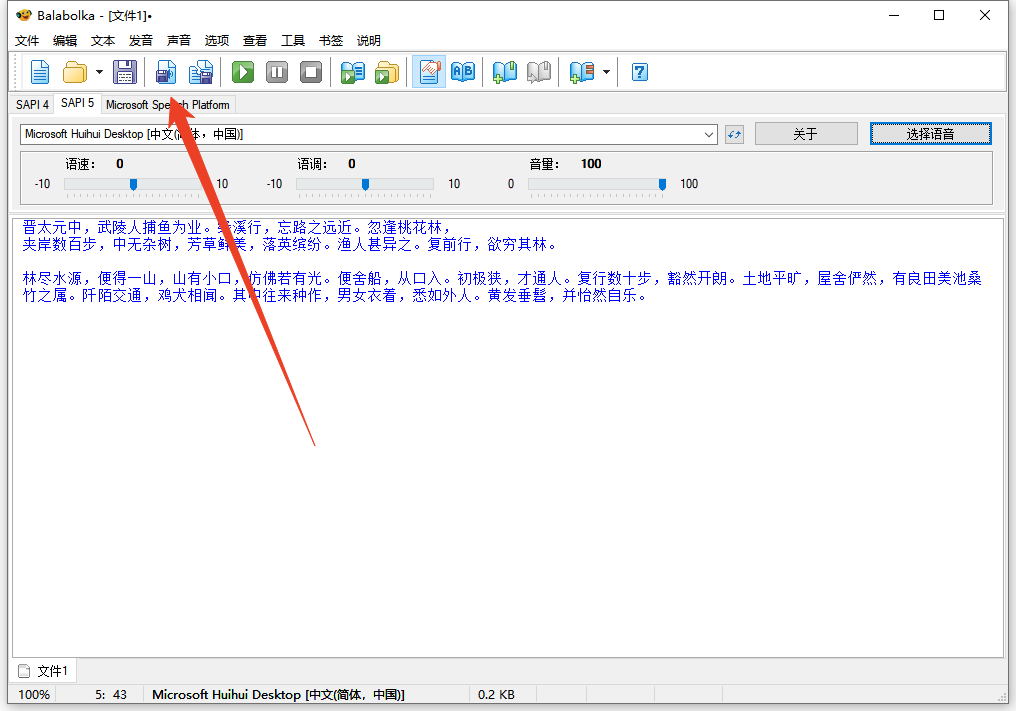Click the reset voice settings arrows button
Image resolution: width=1016 pixels, height=711 pixels.
tap(735, 134)
